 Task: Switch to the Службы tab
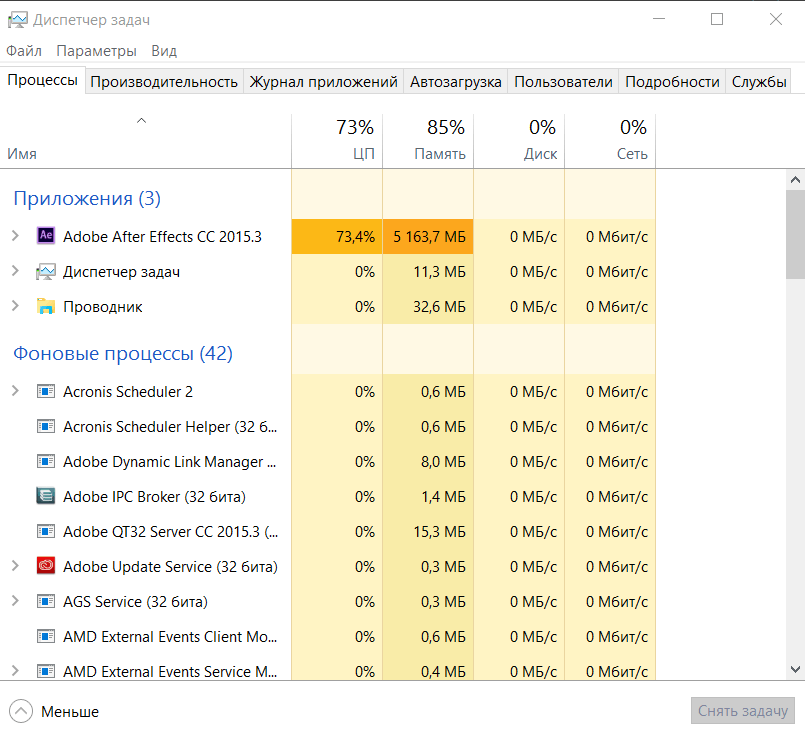coord(759,82)
